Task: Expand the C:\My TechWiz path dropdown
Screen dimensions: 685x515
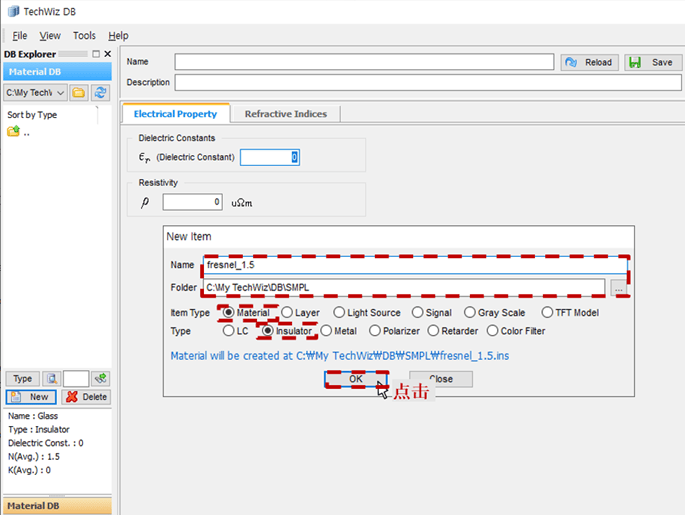Action: [x=35, y=93]
